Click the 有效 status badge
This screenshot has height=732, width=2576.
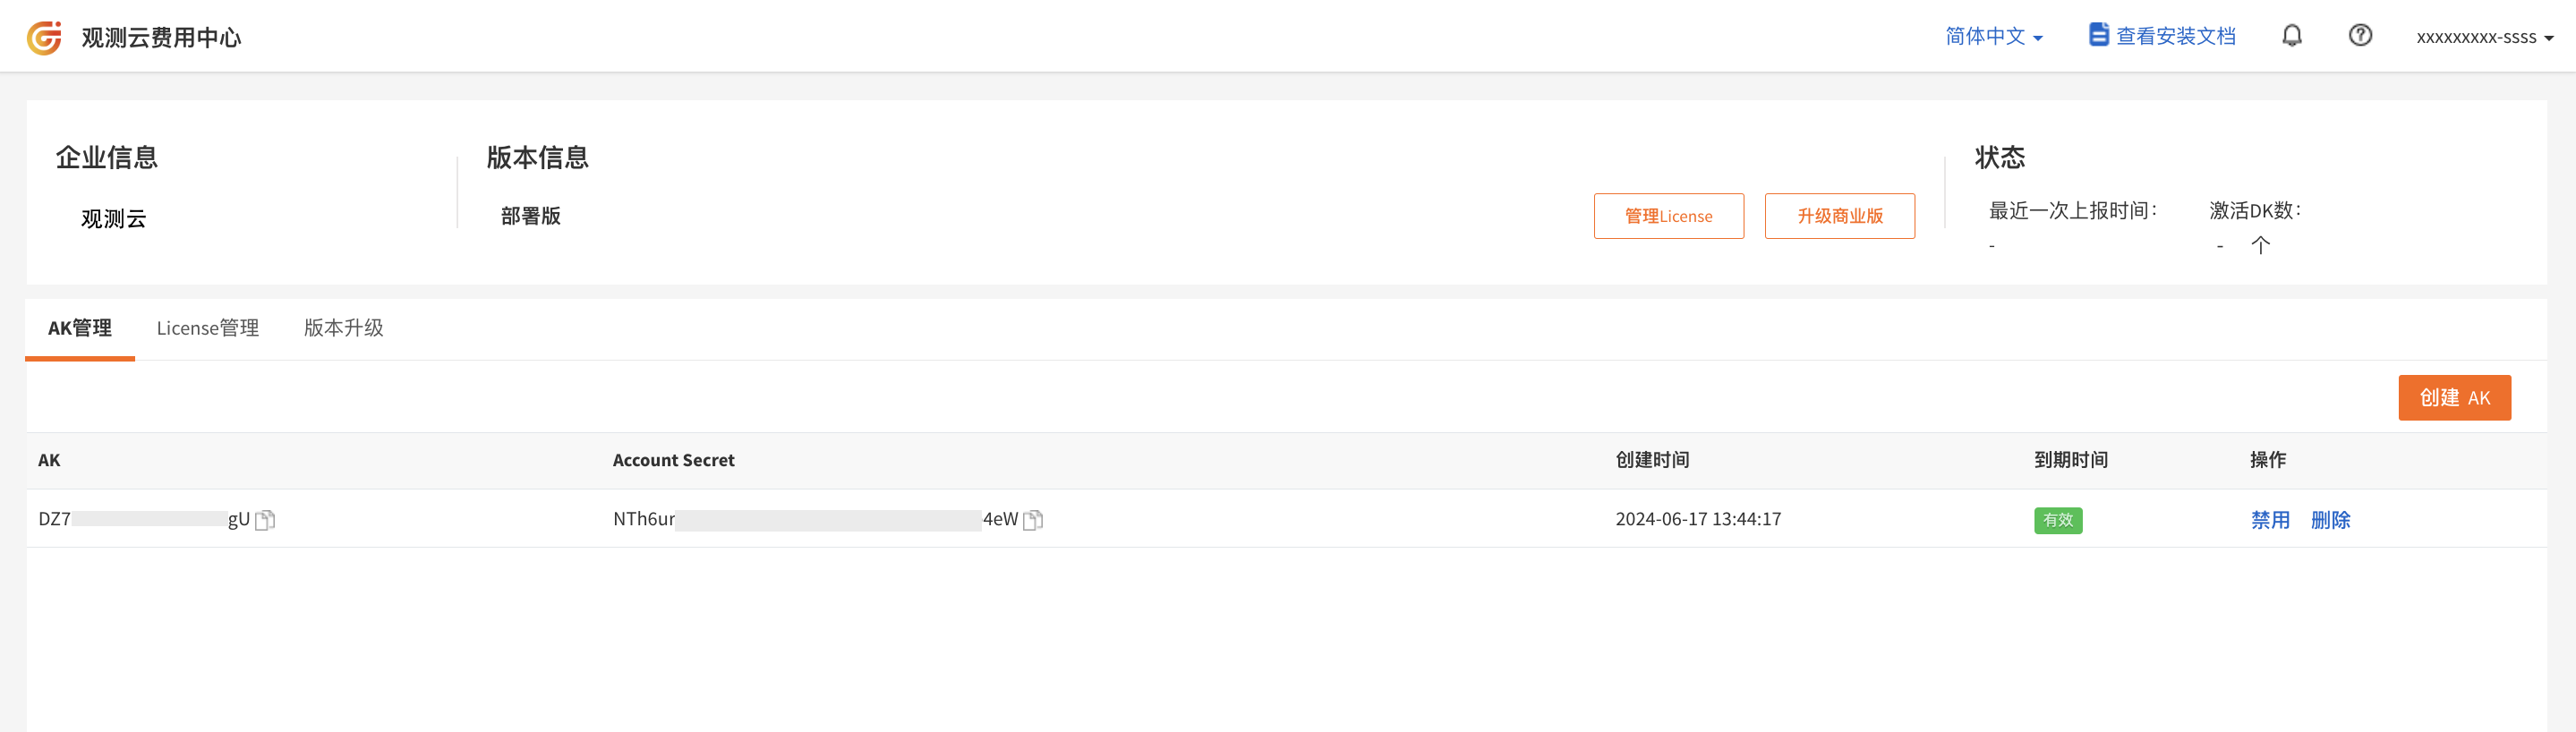click(x=2058, y=520)
